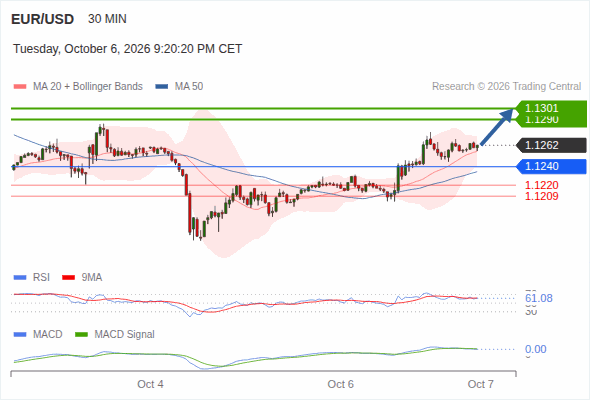This screenshot has width=590, height=400.
Task: Click the MACD Signal legend label
Action: tap(125, 335)
